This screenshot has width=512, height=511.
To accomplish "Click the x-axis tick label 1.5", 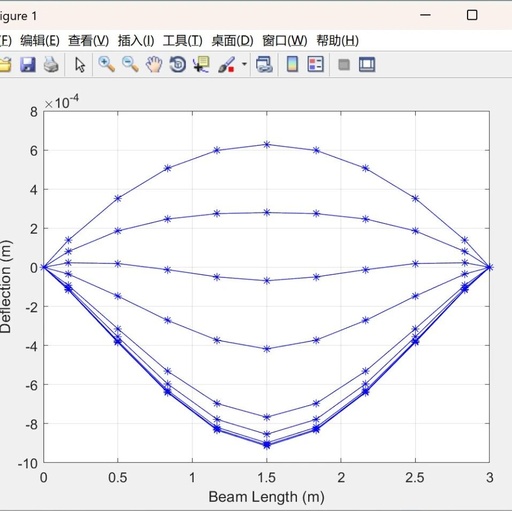I will (x=266, y=478).
